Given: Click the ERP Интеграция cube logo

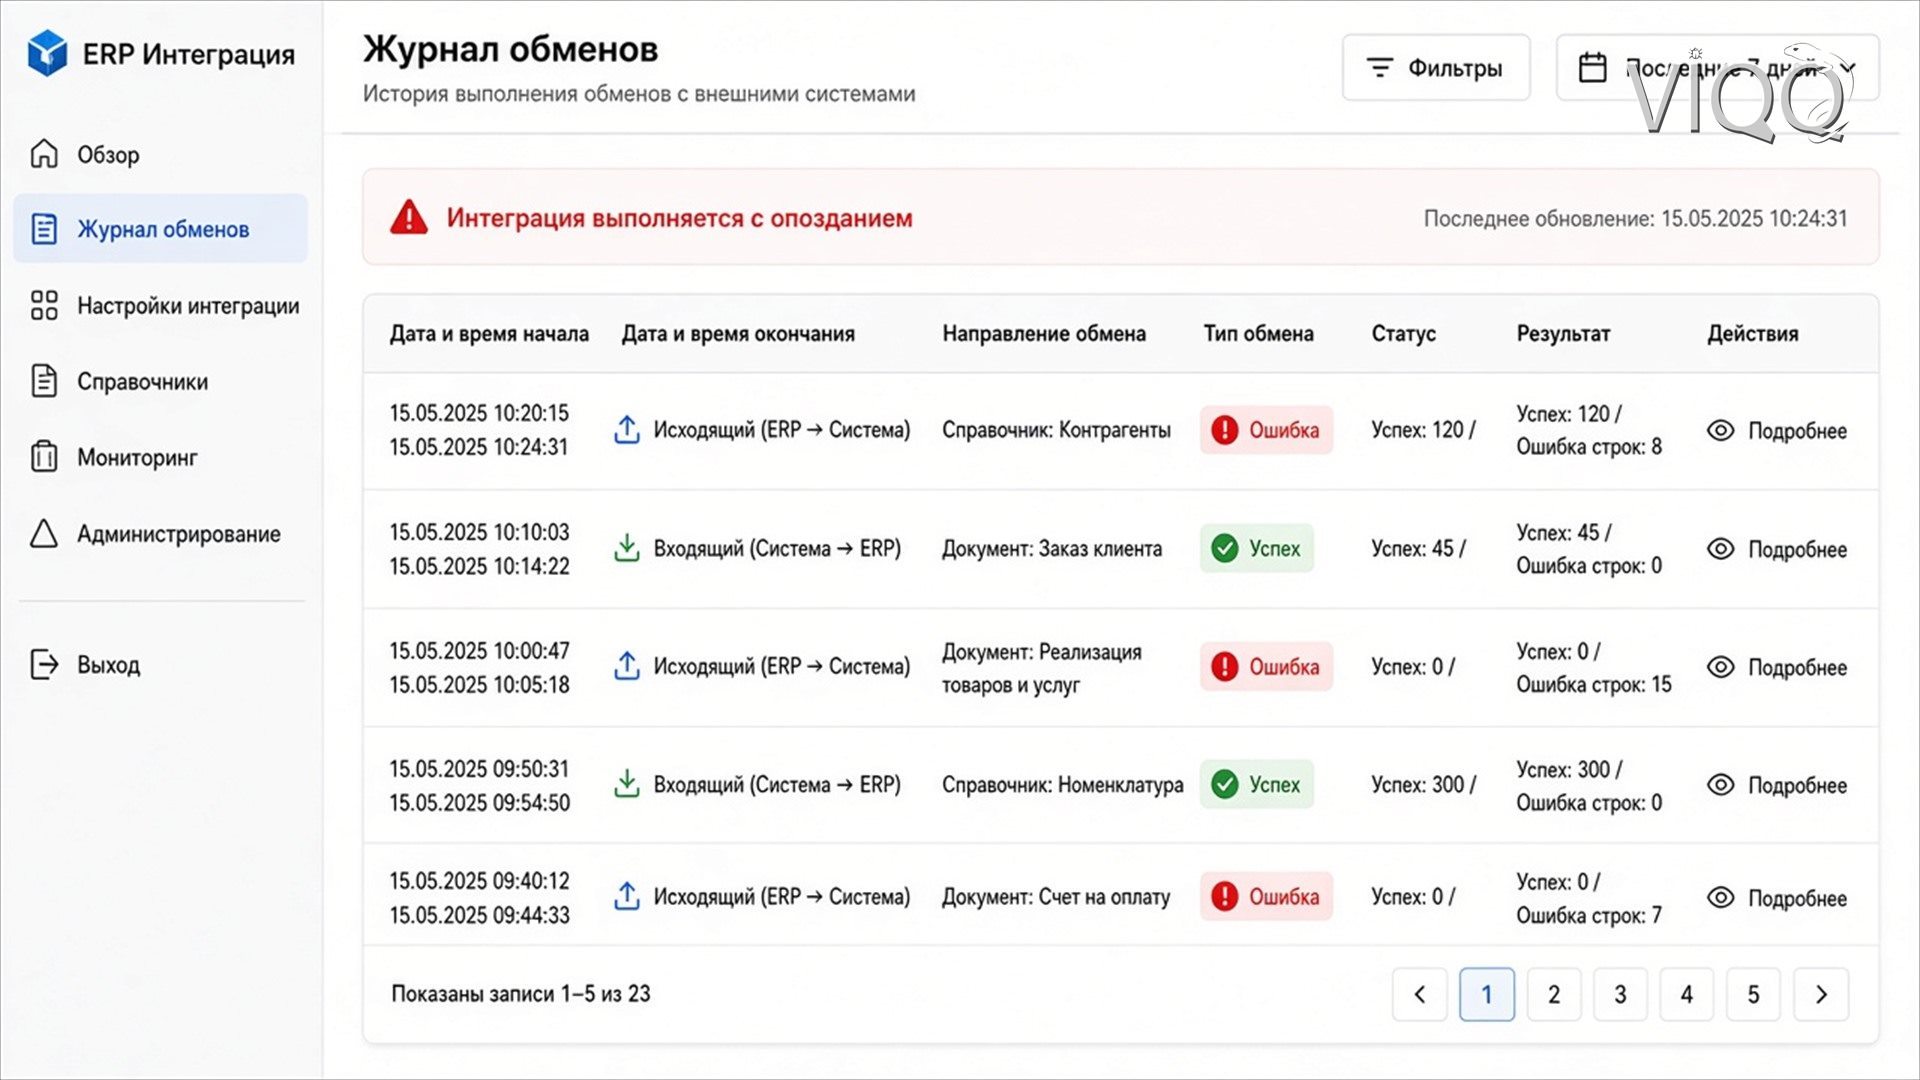Looking at the screenshot, I should (x=47, y=53).
